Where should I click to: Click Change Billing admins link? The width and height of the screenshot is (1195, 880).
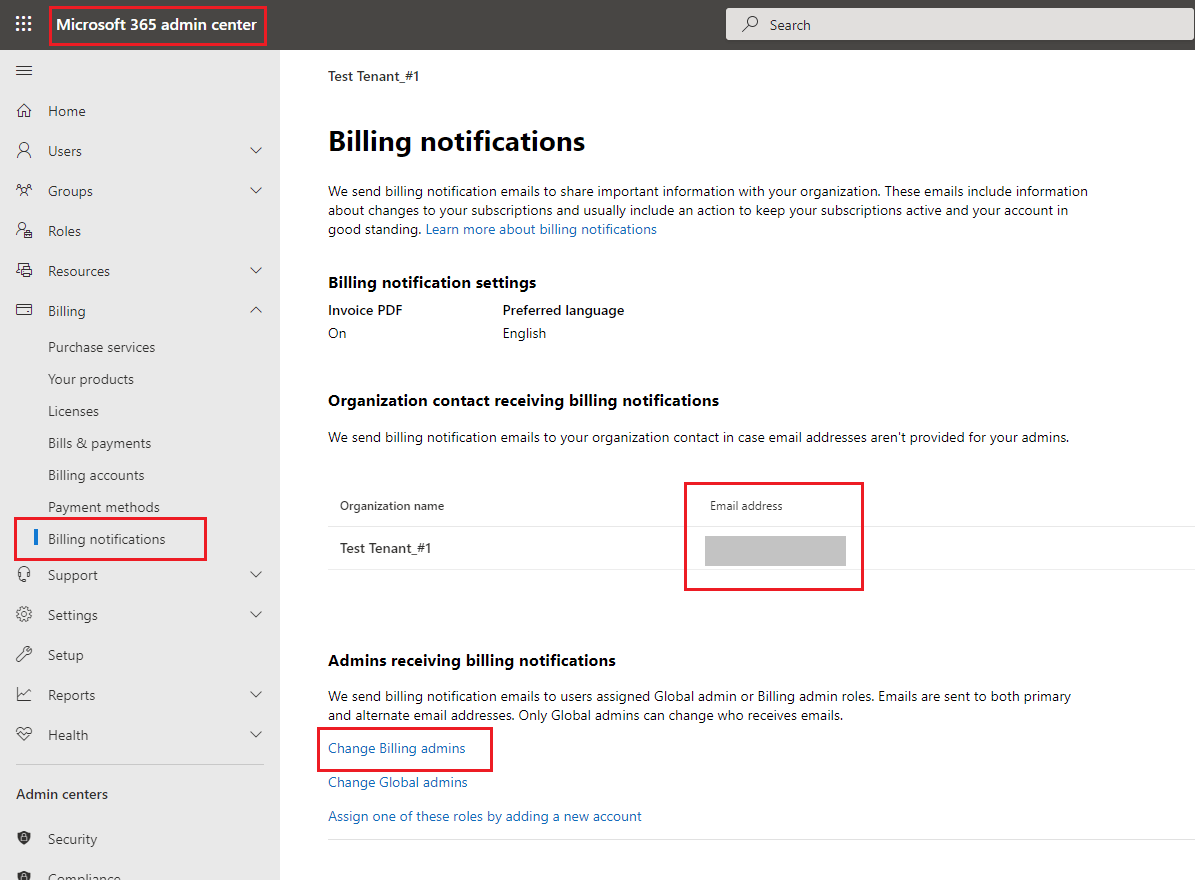pyautogui.click(x=396, y=748)
